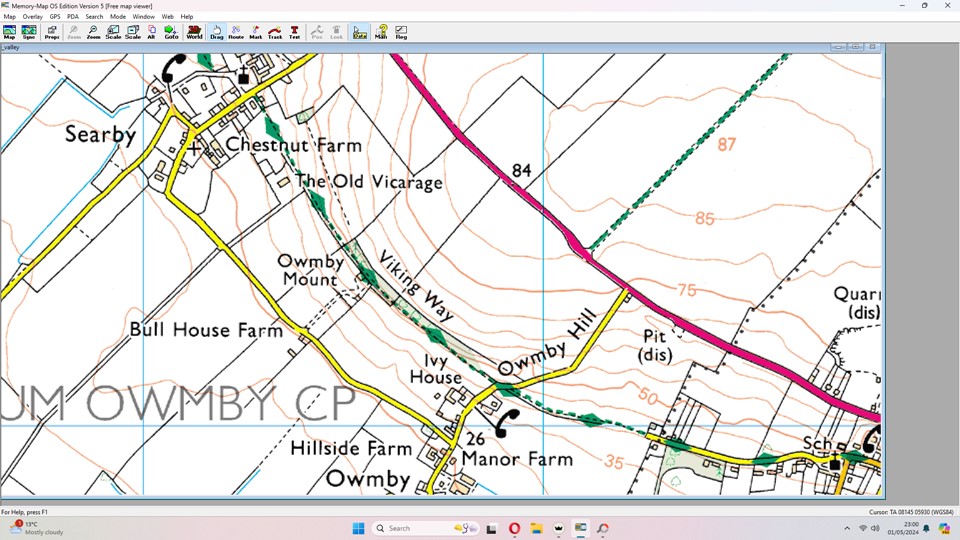Click the GoTo toolbar icon

coord(171,32)
